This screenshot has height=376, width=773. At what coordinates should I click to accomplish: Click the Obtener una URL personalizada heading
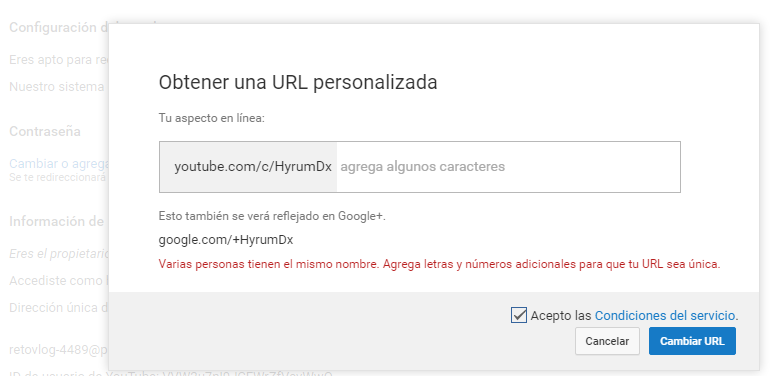[x=298, y=82]
